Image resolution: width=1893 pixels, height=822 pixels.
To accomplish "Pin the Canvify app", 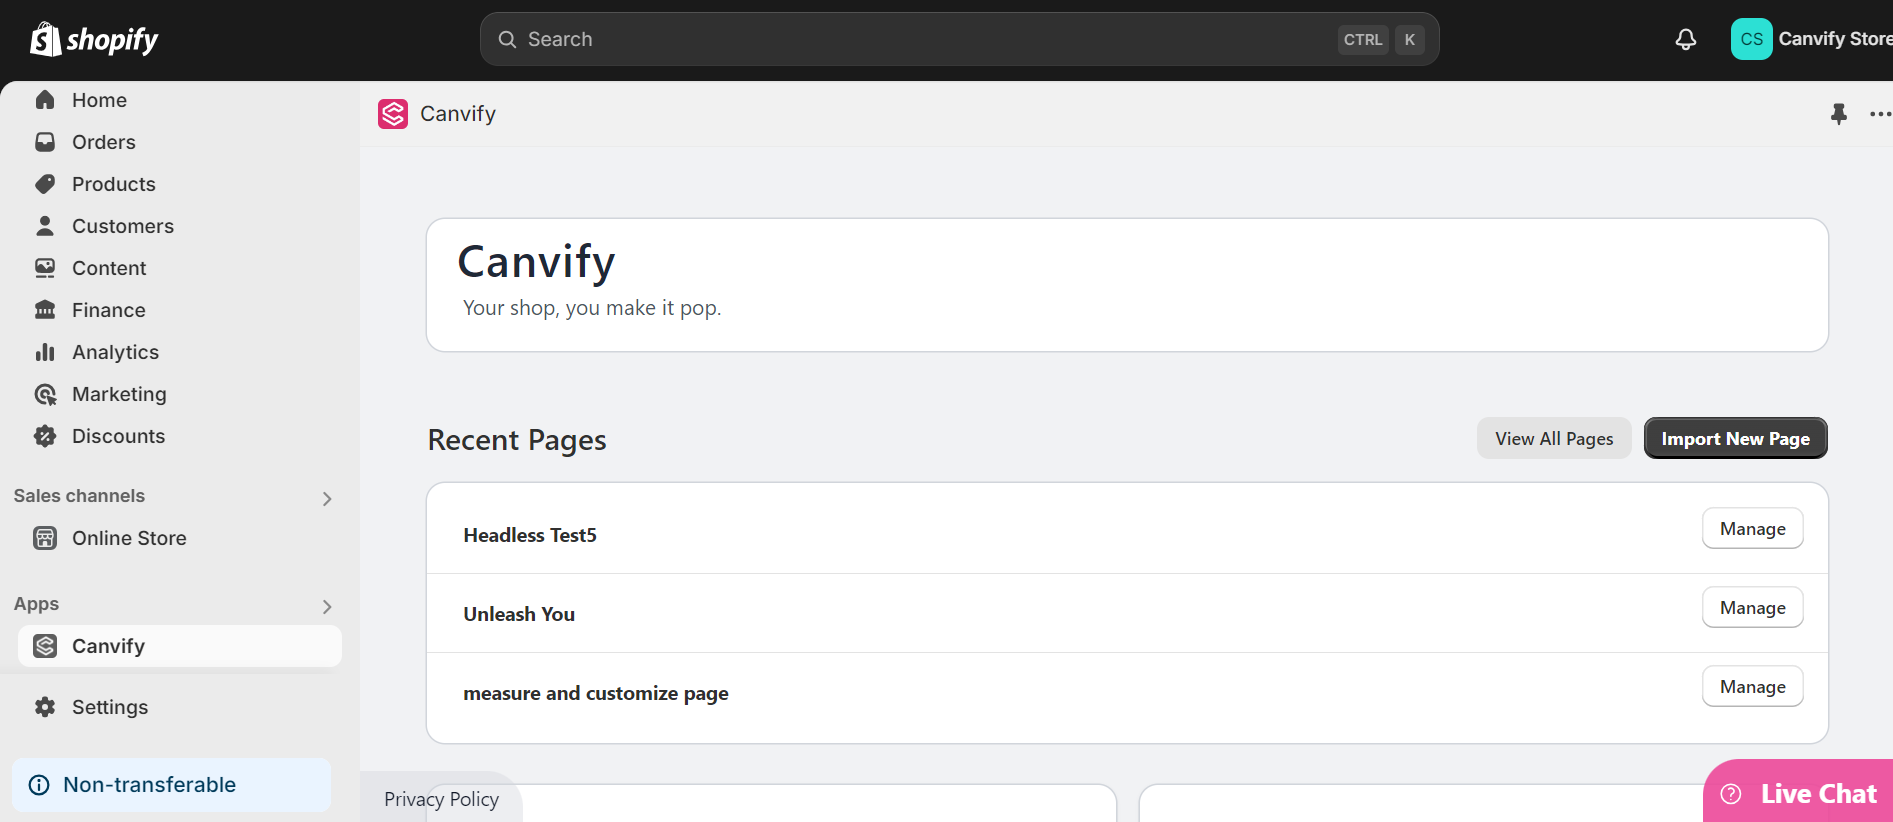I will coord(1839,114).
